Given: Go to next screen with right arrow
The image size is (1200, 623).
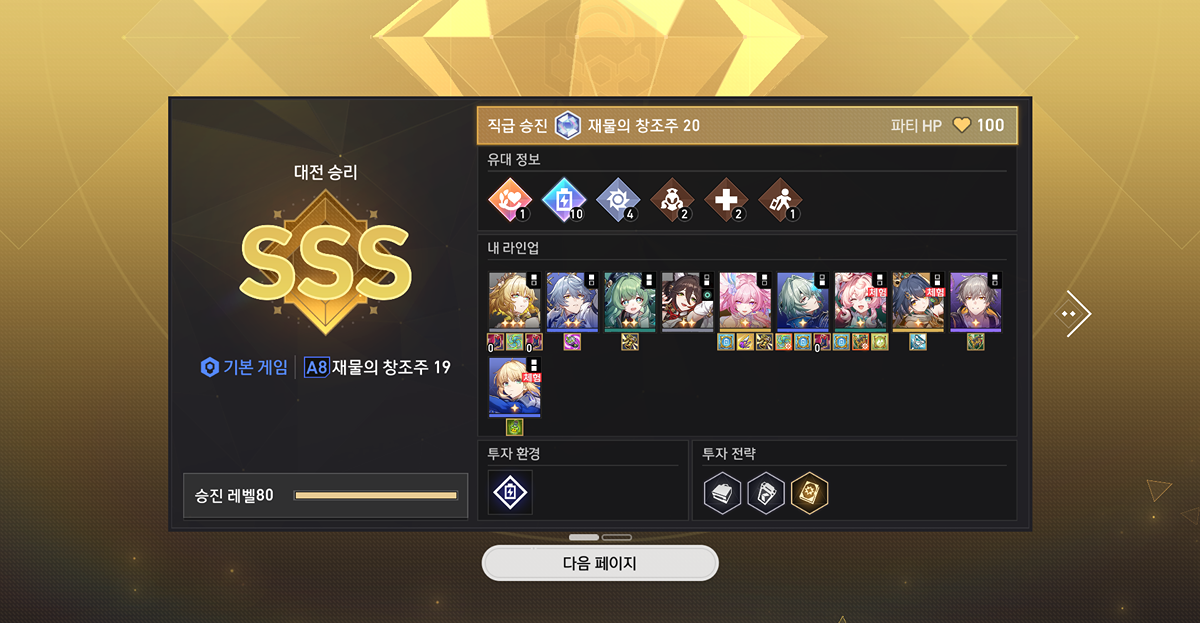Looking at the screenshot, I should tap(1076, 314).
